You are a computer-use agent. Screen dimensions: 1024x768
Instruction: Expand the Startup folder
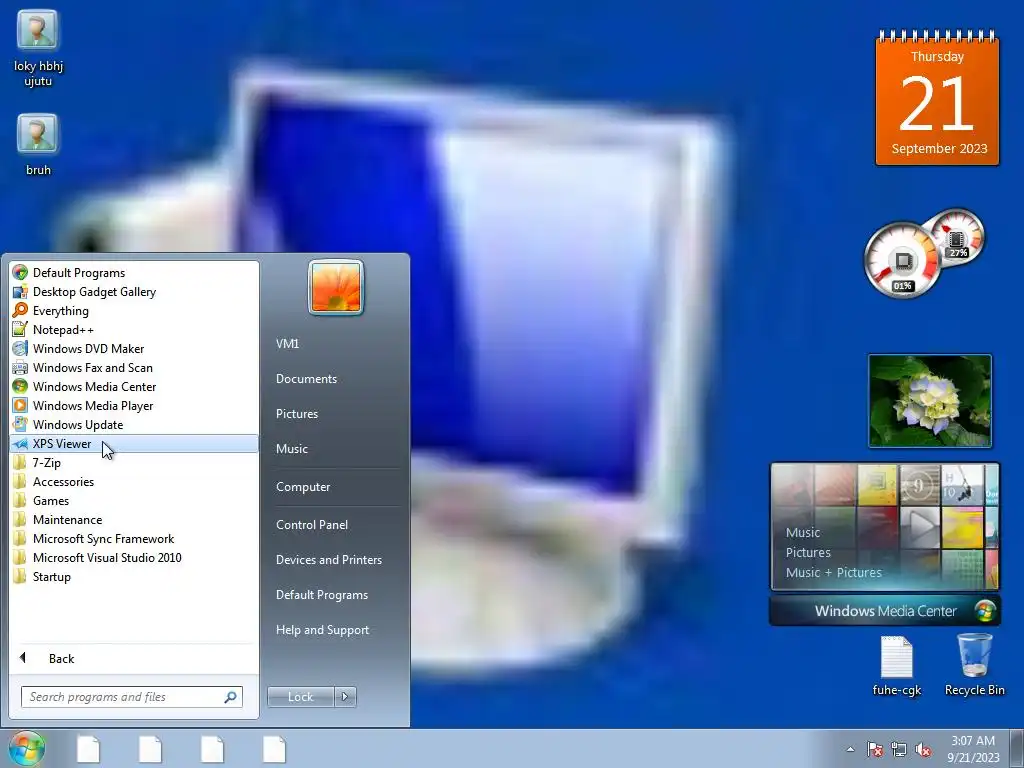(134, 576)
